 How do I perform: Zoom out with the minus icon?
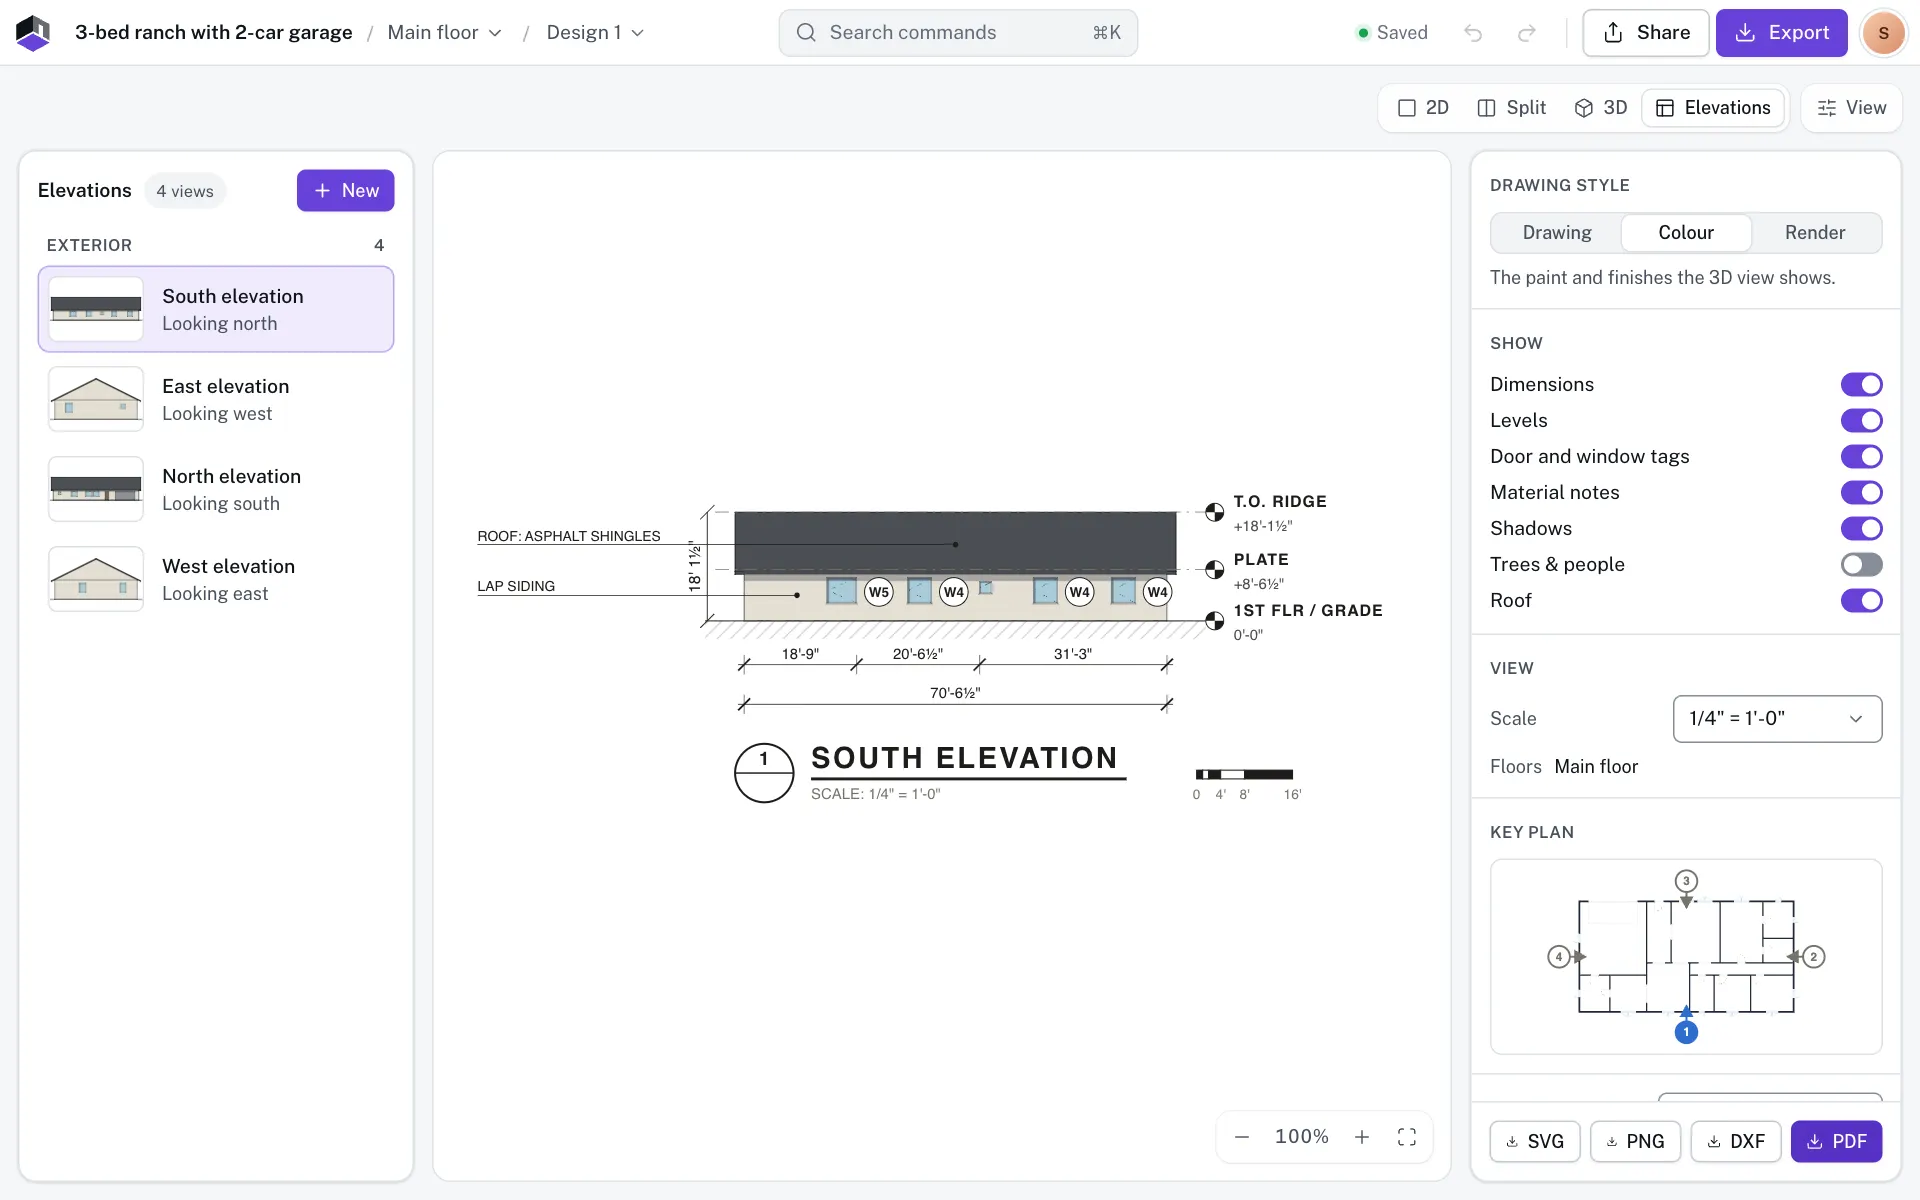point(1242,1137)
